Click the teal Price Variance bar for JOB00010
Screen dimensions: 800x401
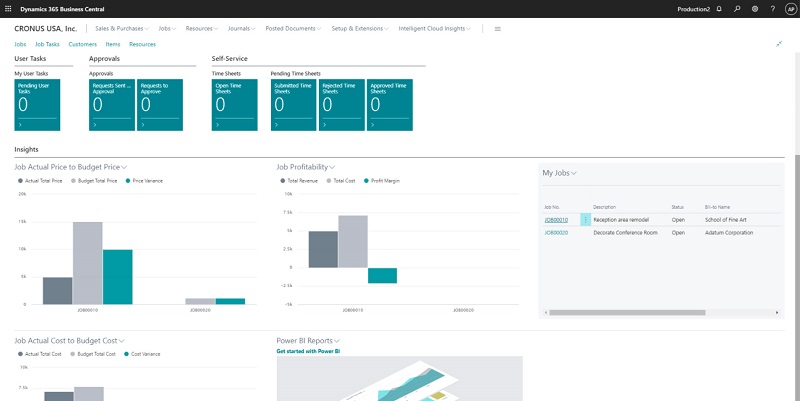pyautogui.click(x=117, y=276)
